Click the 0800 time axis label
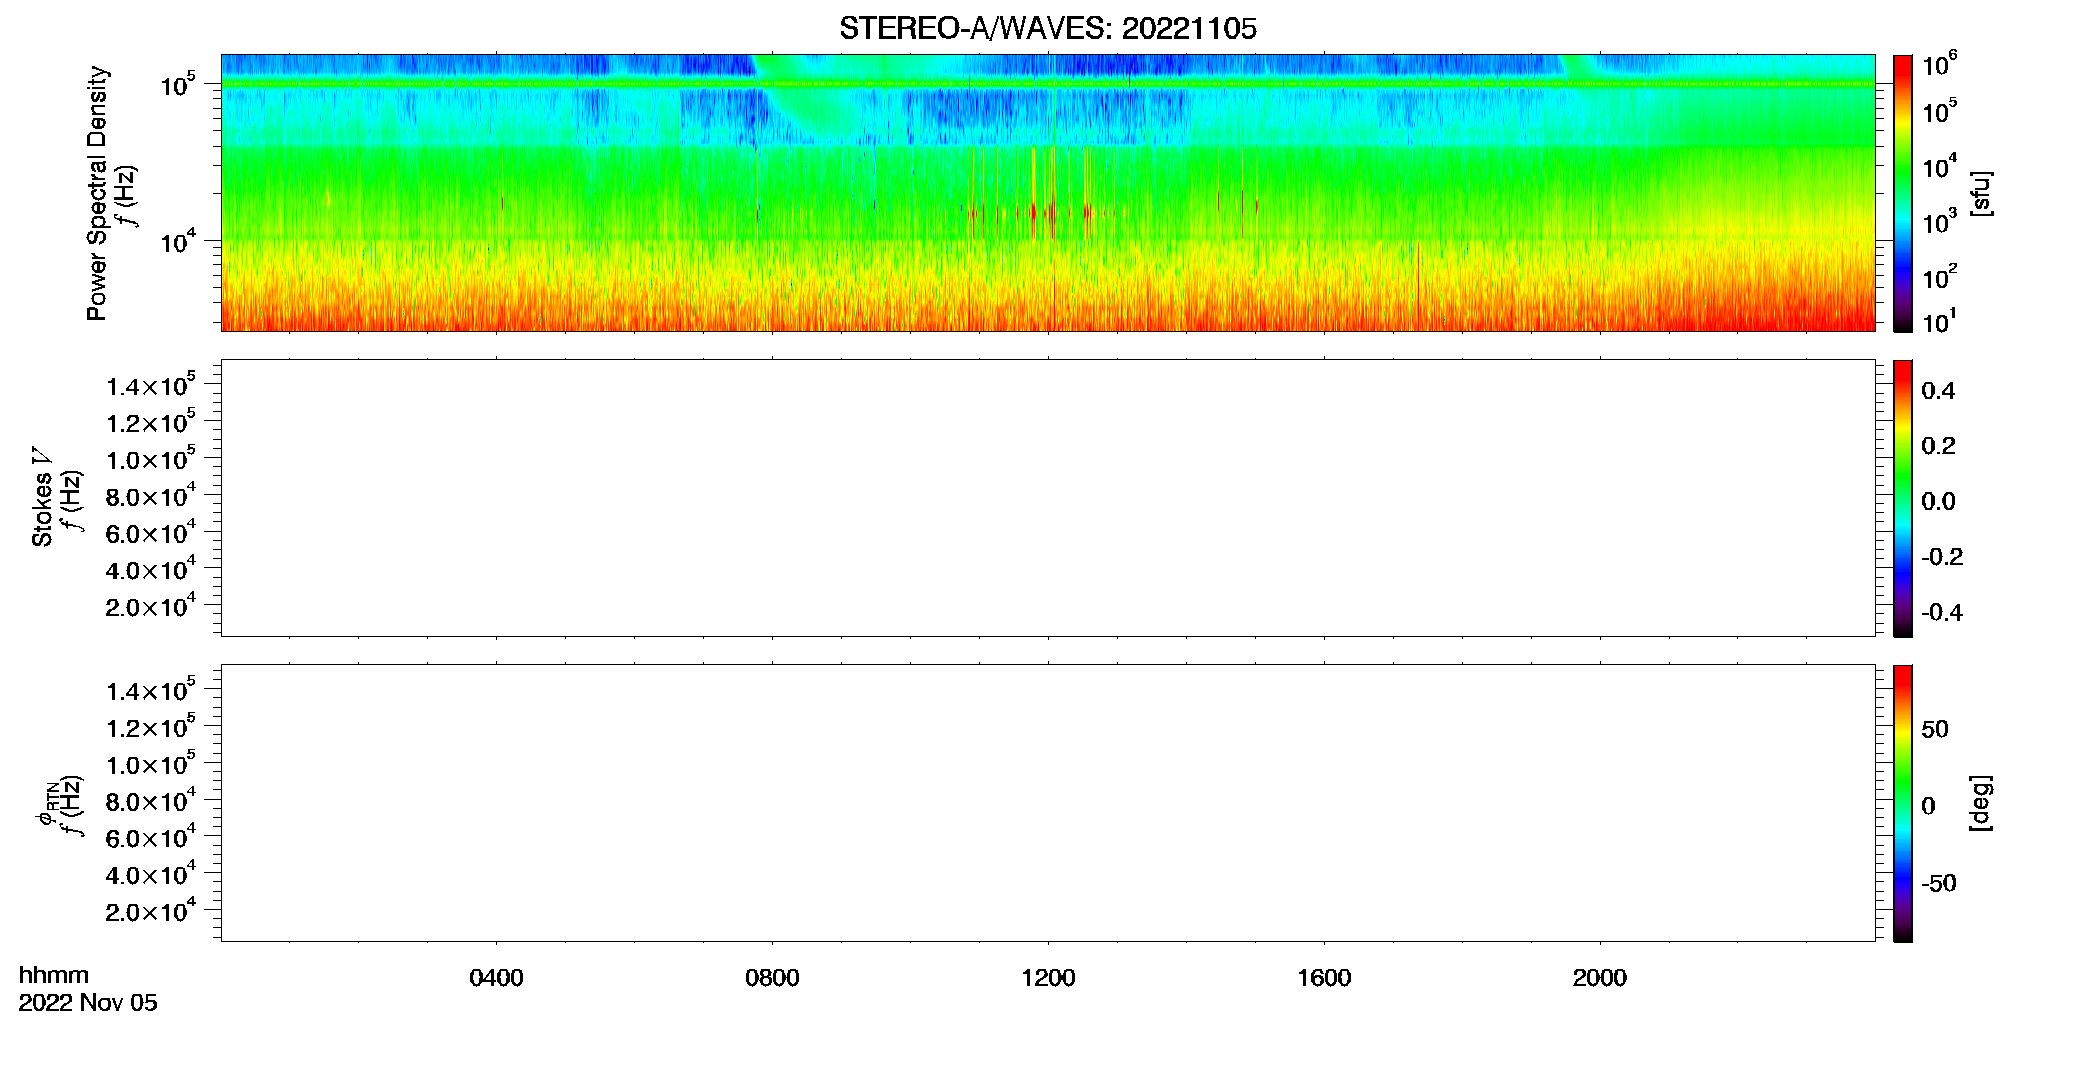This screenshot has width=2096, height=1080. pyautogui.click(x=772, y=978)
